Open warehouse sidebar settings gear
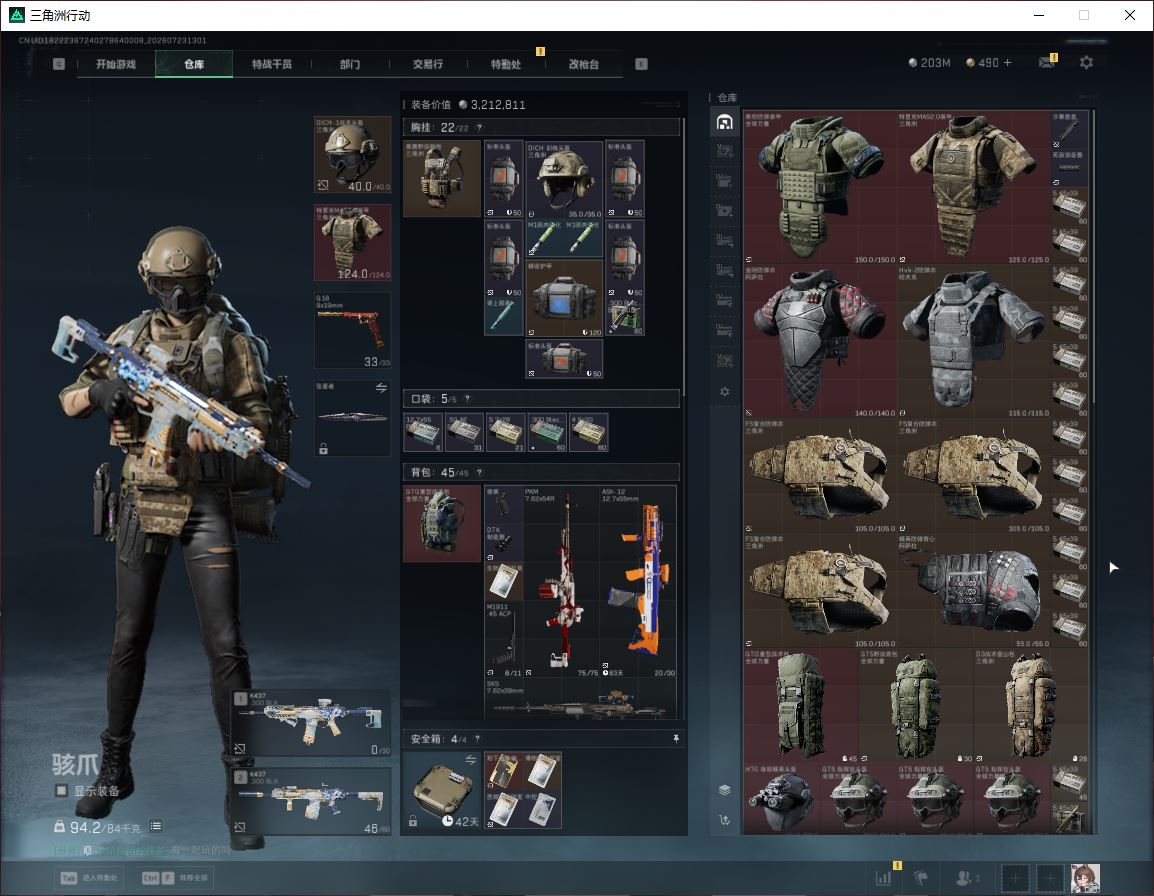 point(724,392)
